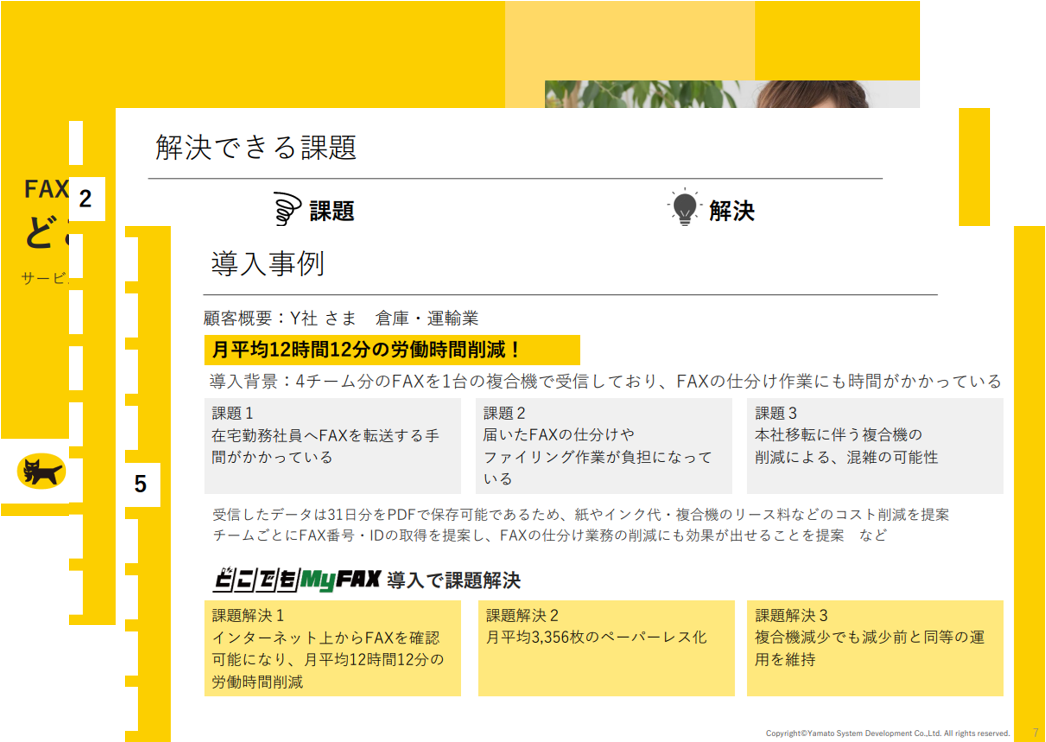
Task: Click the light bulb icon beside 解決
Action: click(684, 208)
